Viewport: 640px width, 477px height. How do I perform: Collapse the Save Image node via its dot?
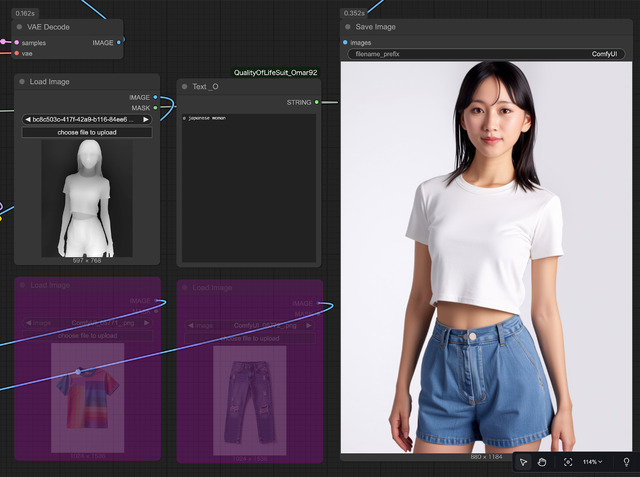click(x=347, y=27)
